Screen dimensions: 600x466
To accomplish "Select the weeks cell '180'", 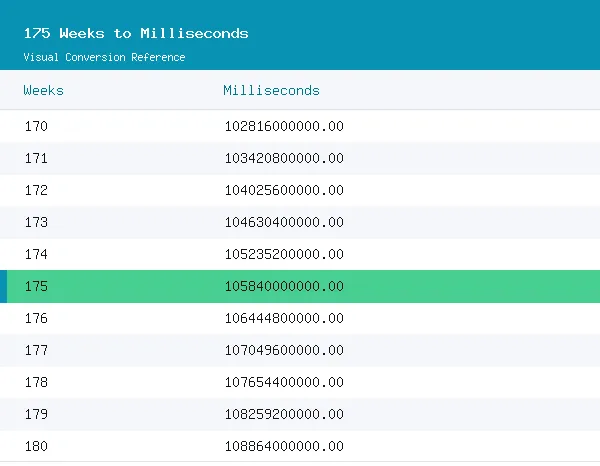I will click(x=36, y=446).
